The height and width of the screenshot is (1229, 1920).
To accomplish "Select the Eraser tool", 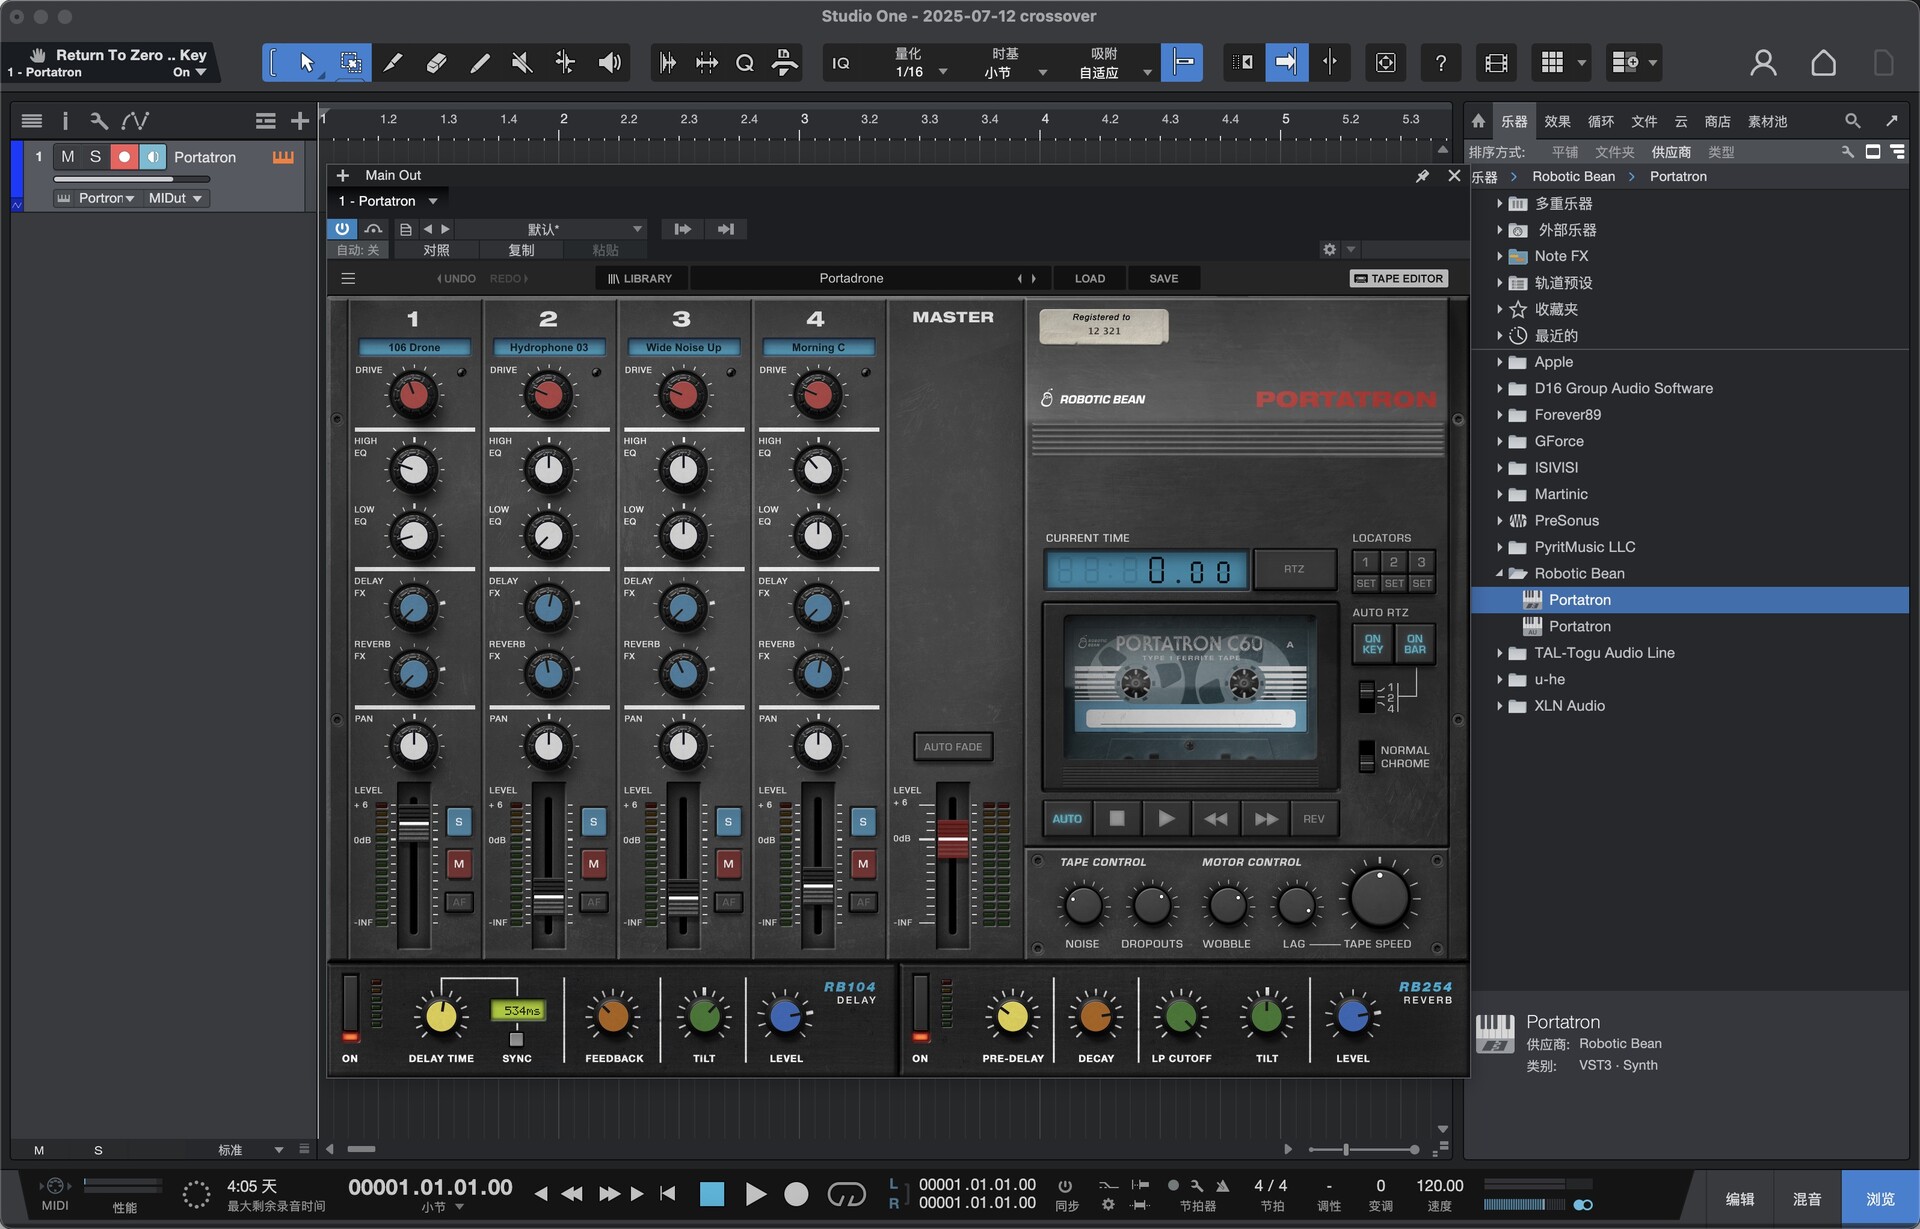I will [436, 63].
